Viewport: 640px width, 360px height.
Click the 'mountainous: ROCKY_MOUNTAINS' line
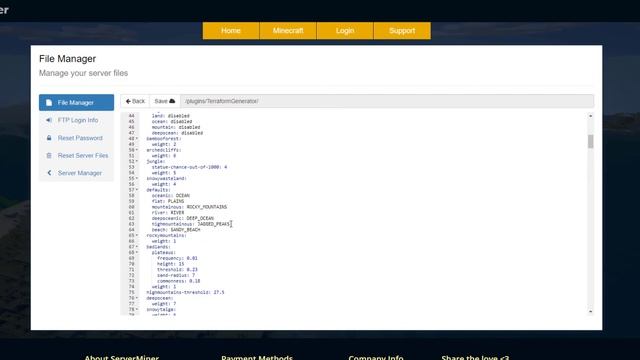click(189, 207)
